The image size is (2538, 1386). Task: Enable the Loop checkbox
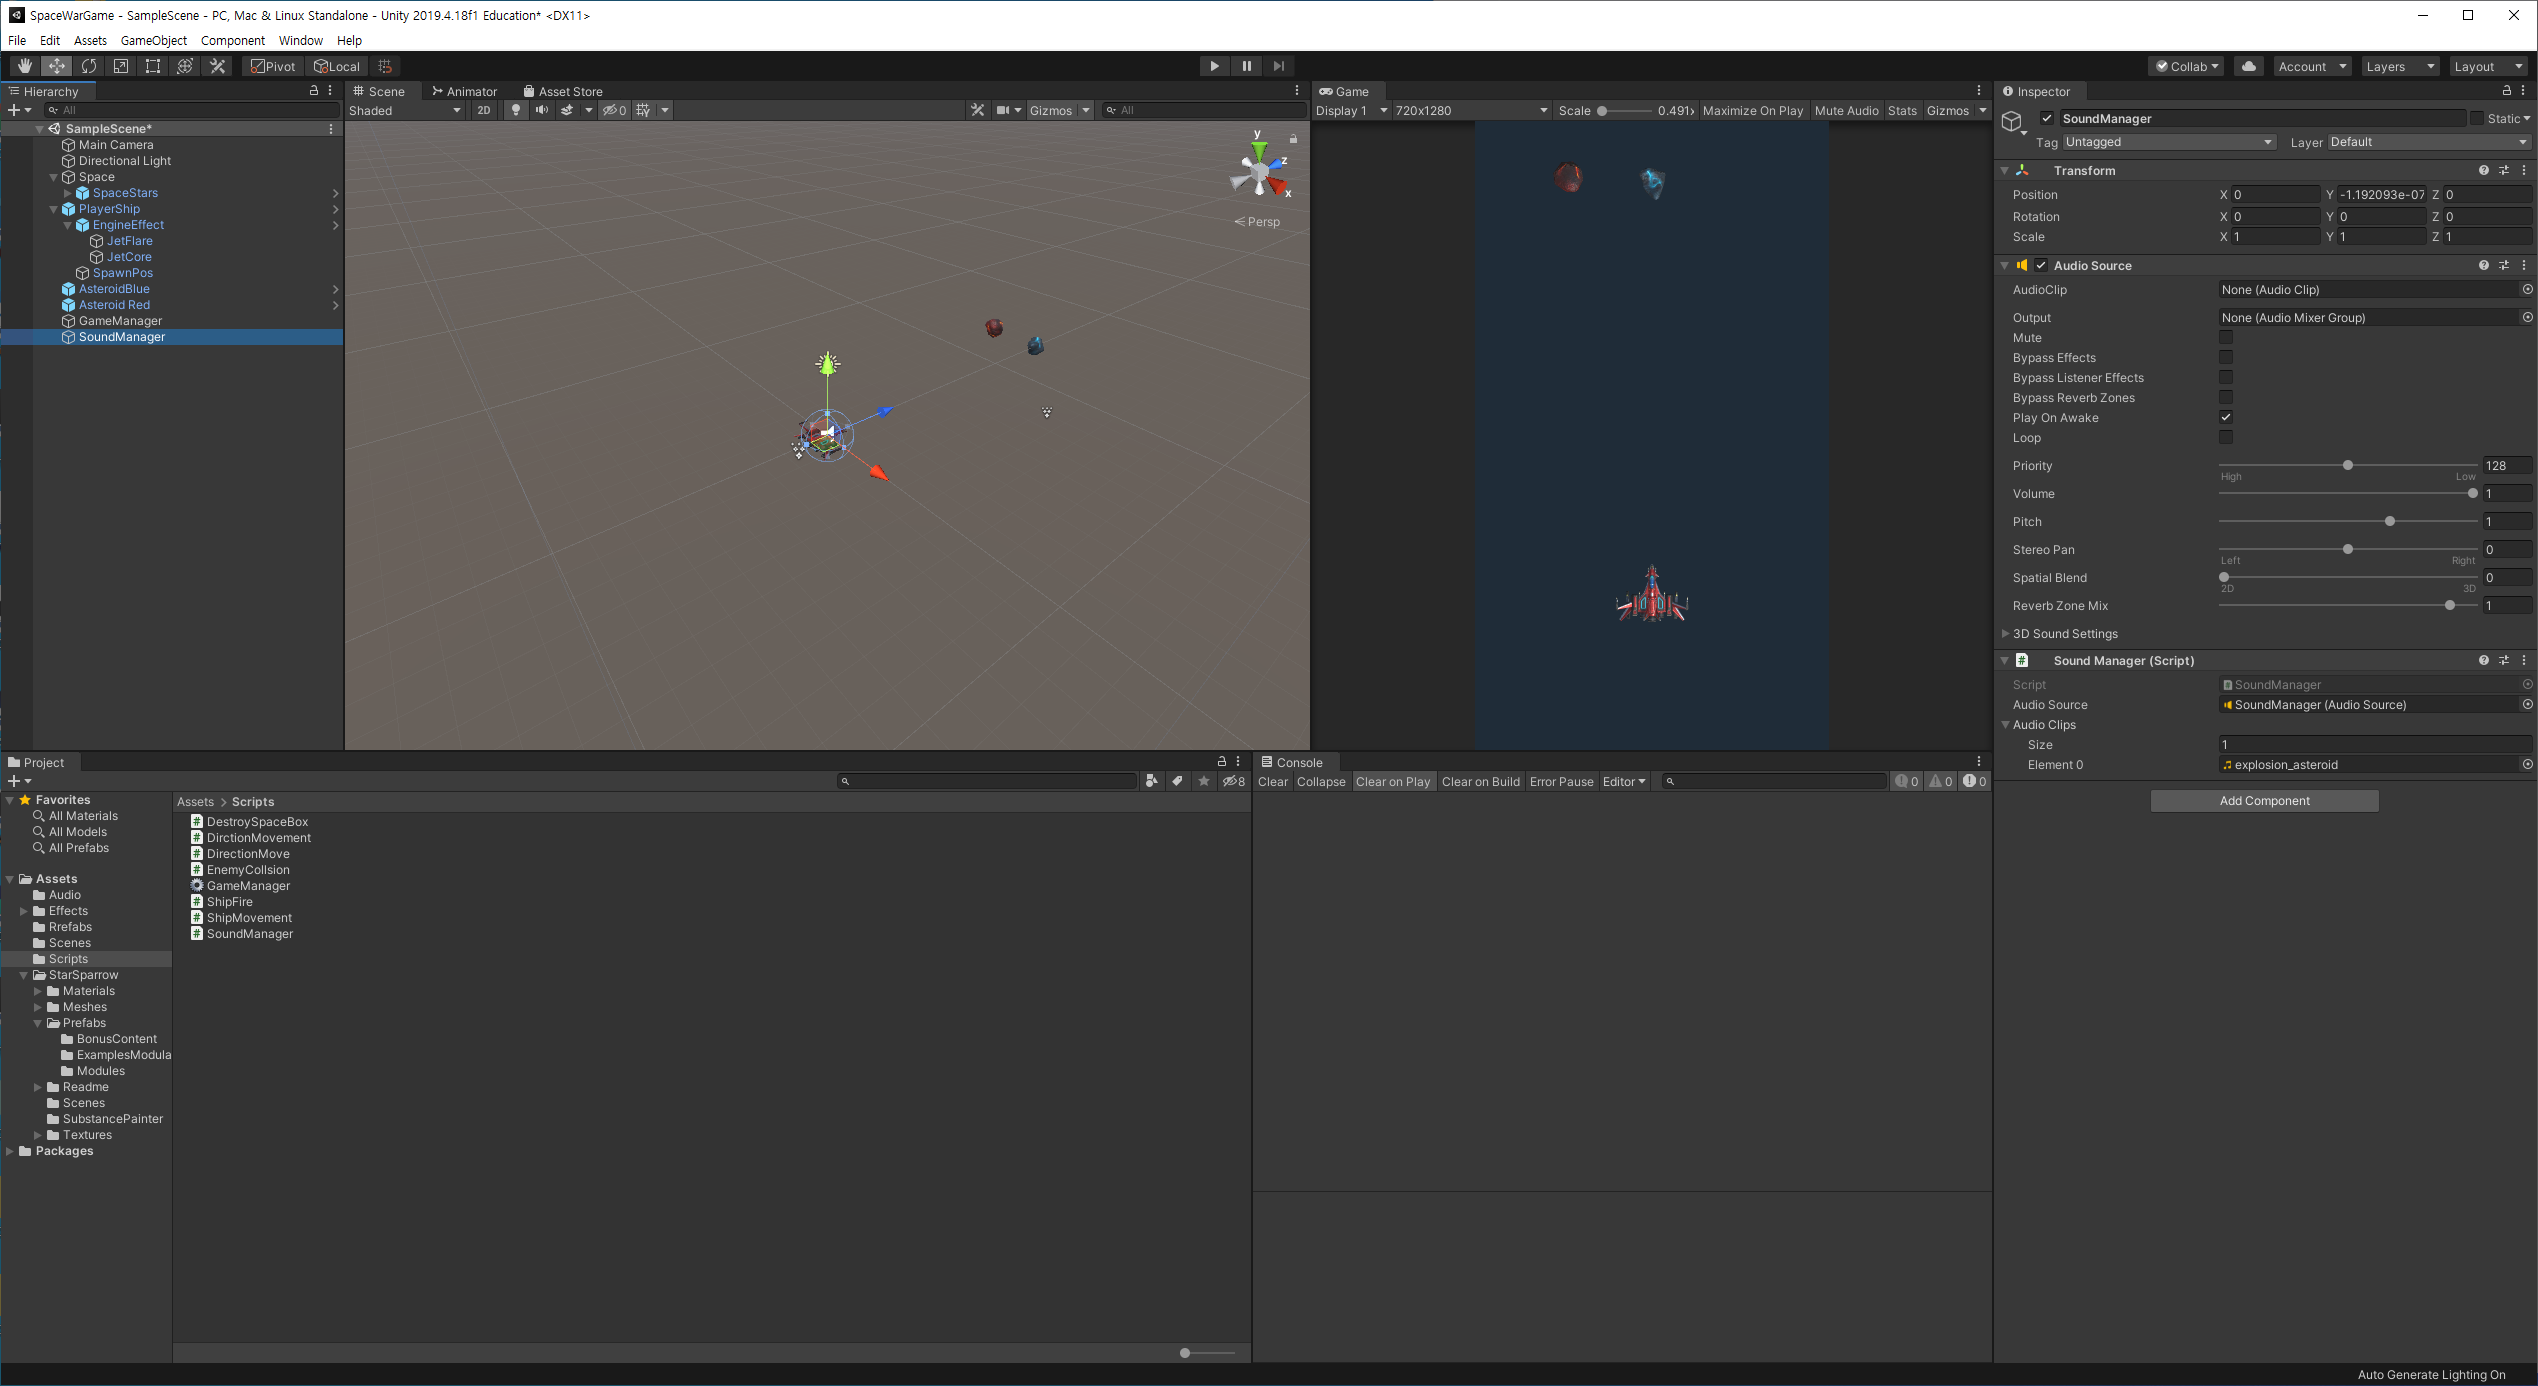click(2226, 438)
